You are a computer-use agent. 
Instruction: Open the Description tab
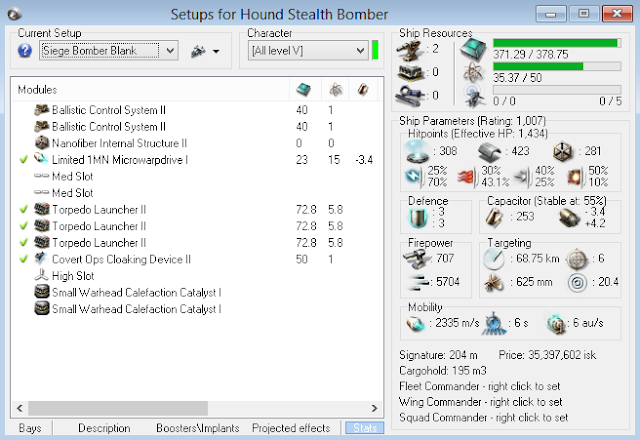[104, 428]
